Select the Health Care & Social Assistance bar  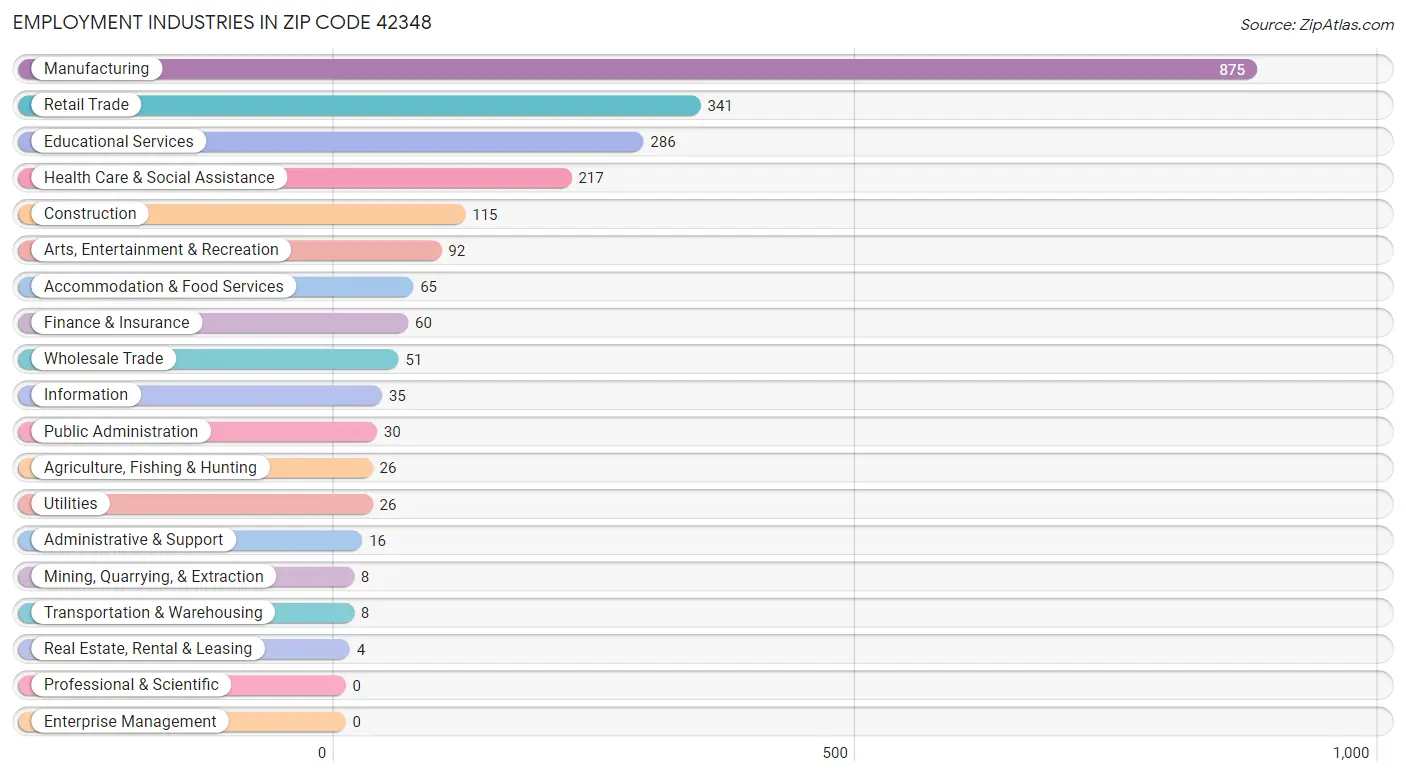point(295,178)
